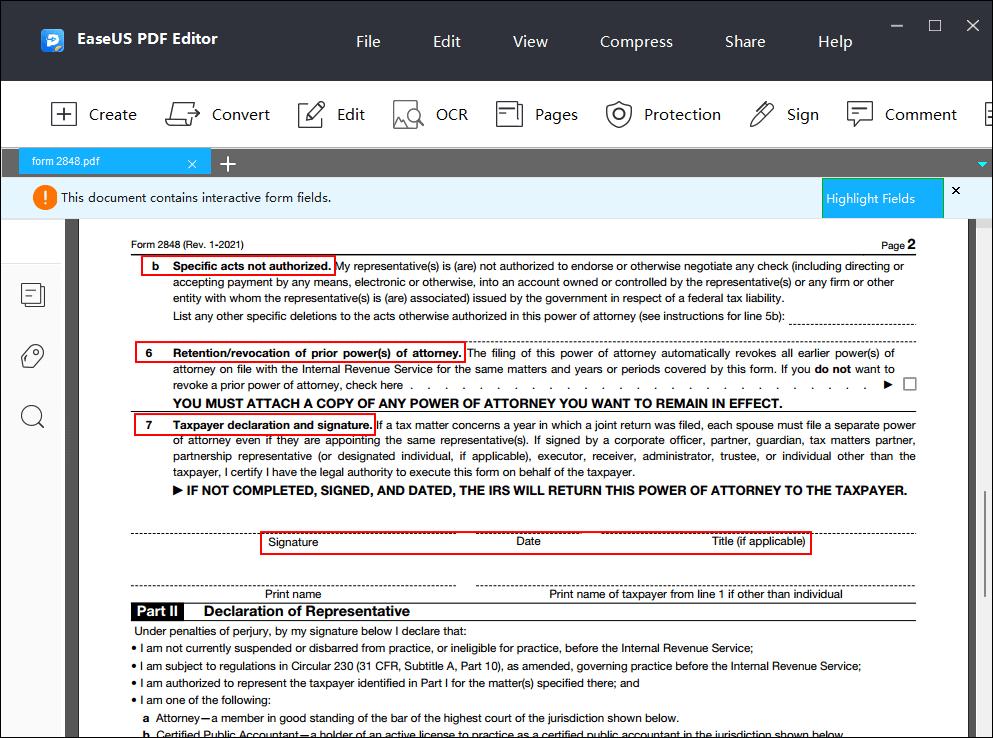Viewport: 993px width, 738px height.
Task: Click the Edit pencil icon in toolbar
Action: point(311,115)
